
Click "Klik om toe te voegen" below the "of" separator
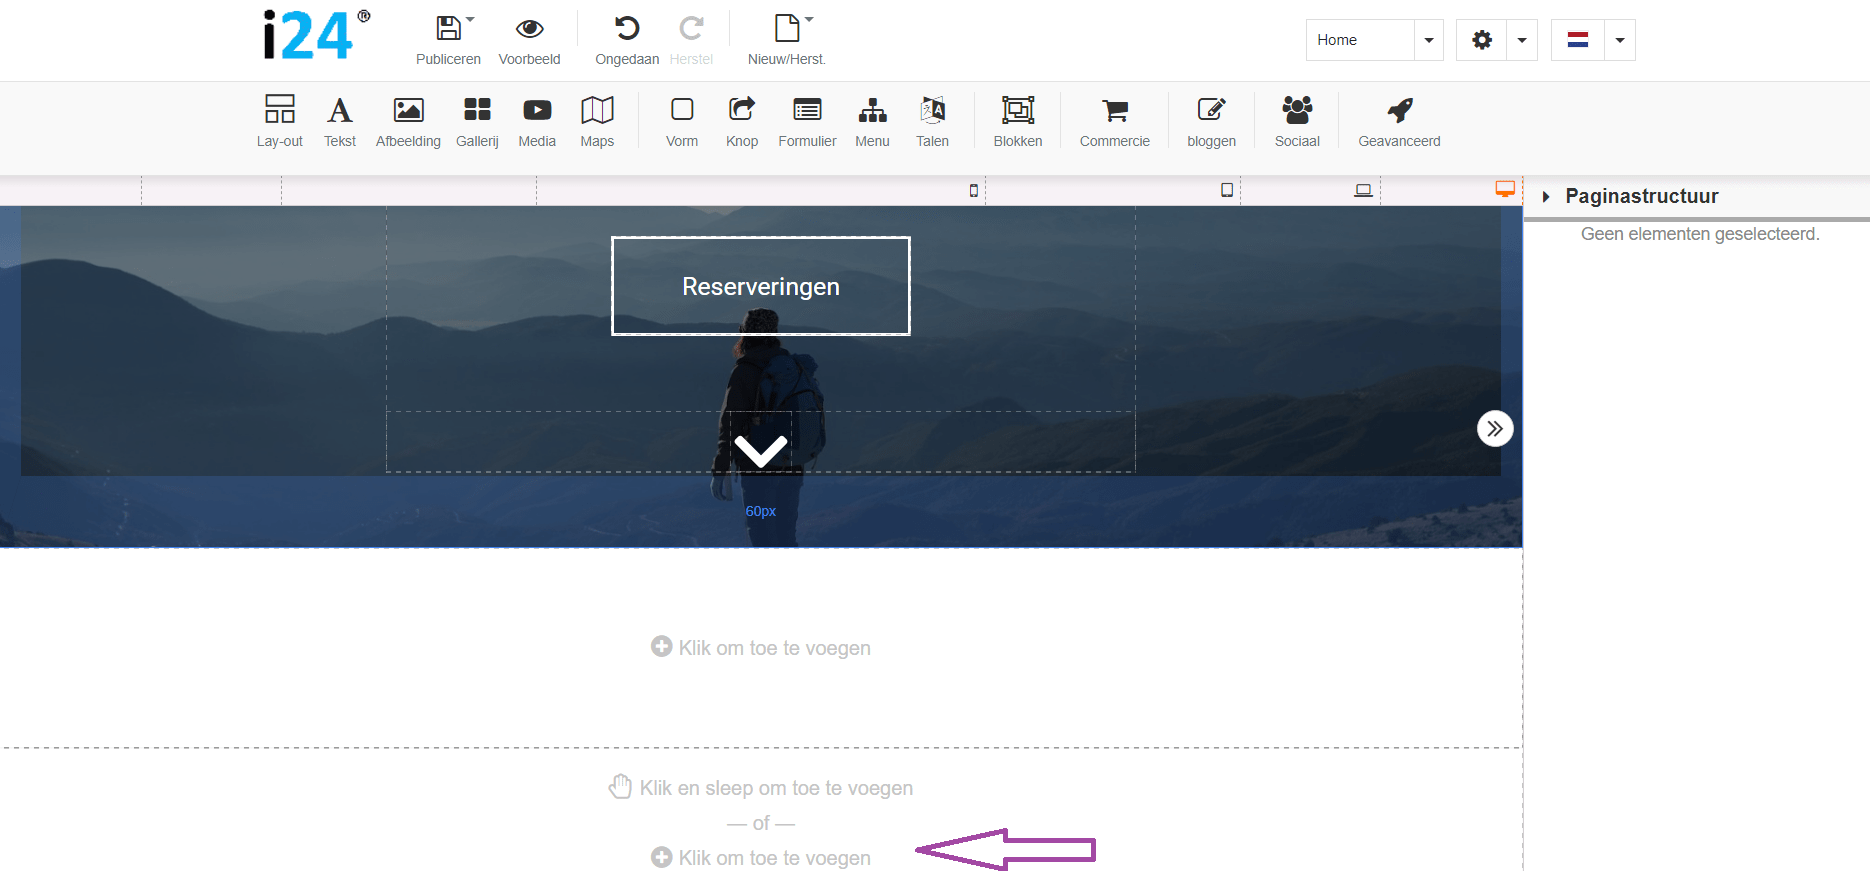click(x=761, y=858)
